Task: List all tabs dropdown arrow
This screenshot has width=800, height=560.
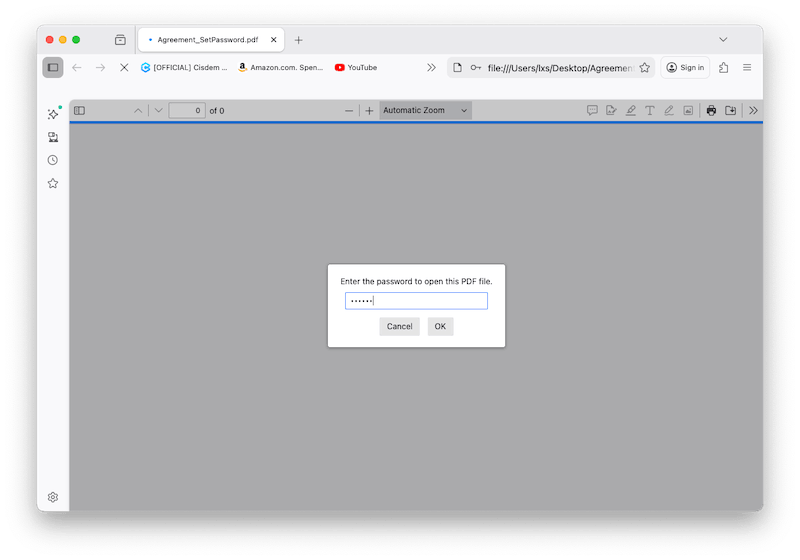Action: [723, 40]
